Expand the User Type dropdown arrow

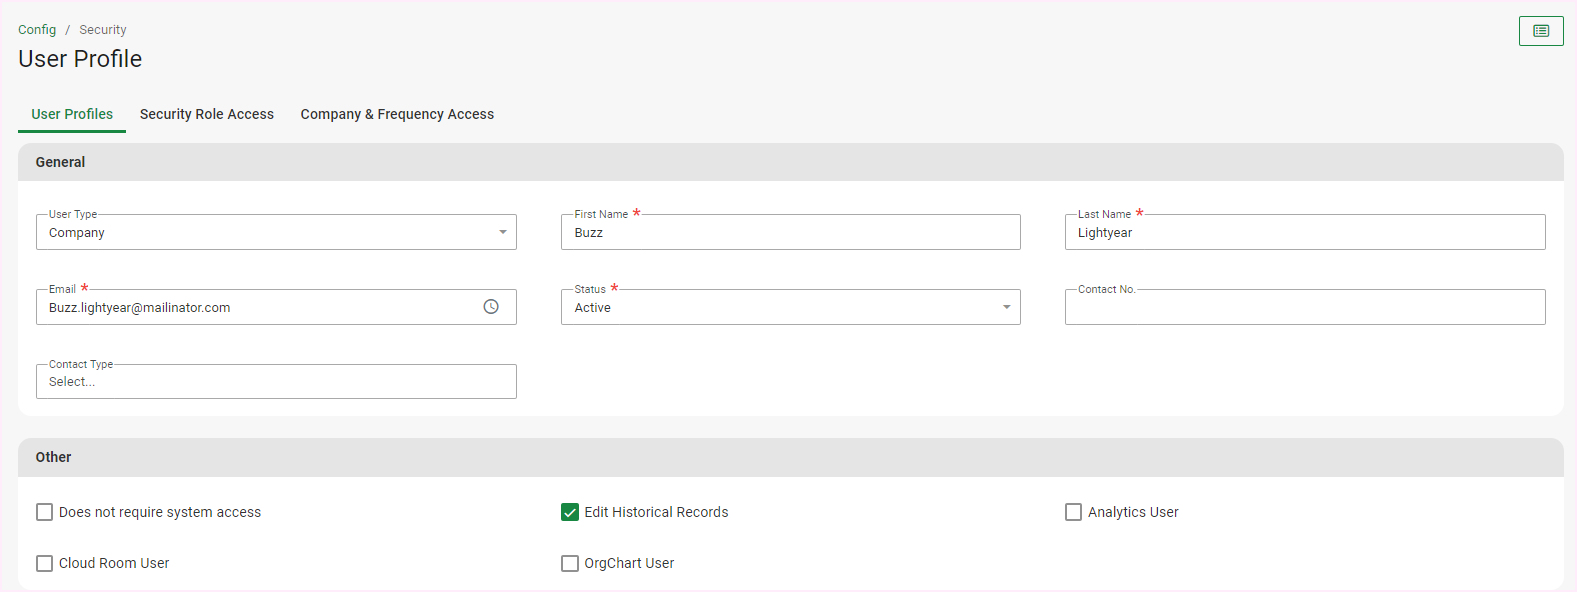502,232
